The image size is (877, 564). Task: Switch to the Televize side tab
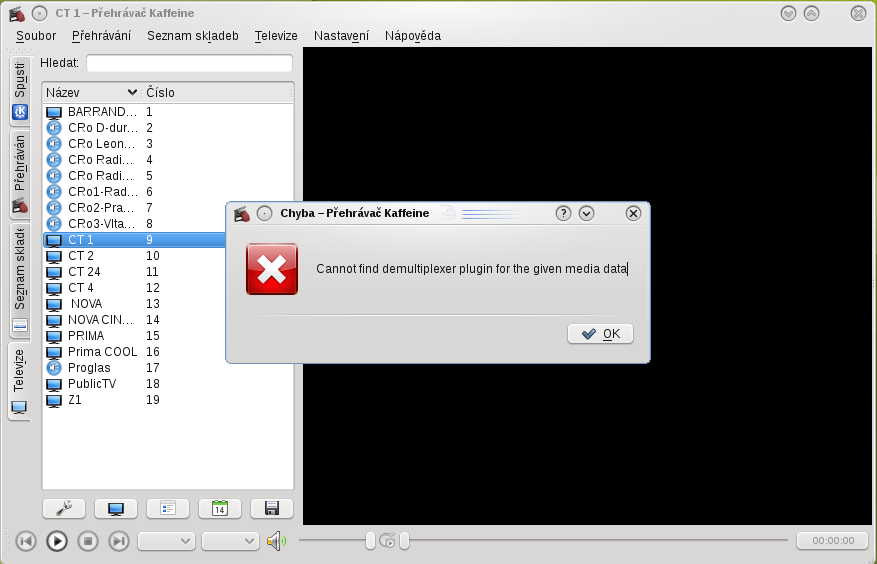[19, 380]
